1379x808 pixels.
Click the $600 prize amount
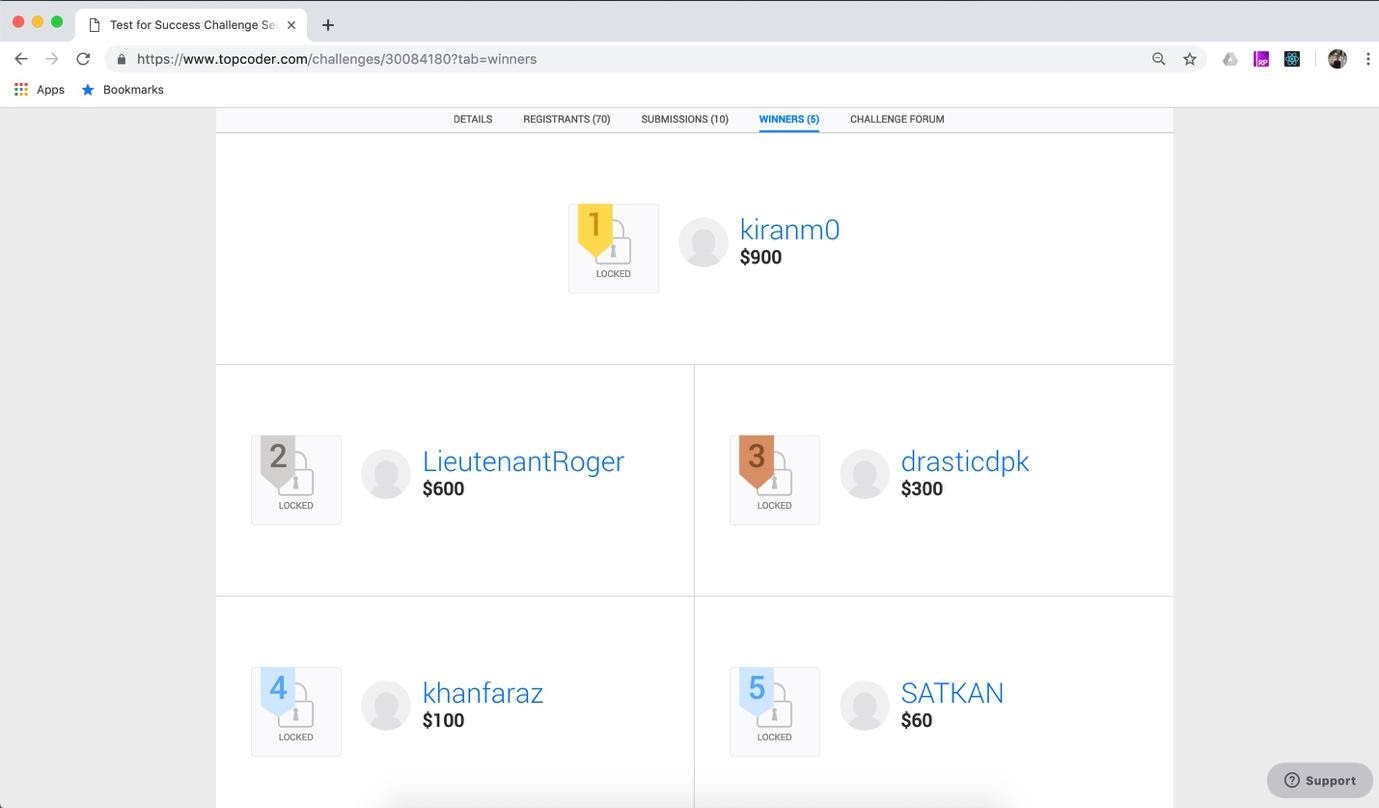(x=443, y=489)
